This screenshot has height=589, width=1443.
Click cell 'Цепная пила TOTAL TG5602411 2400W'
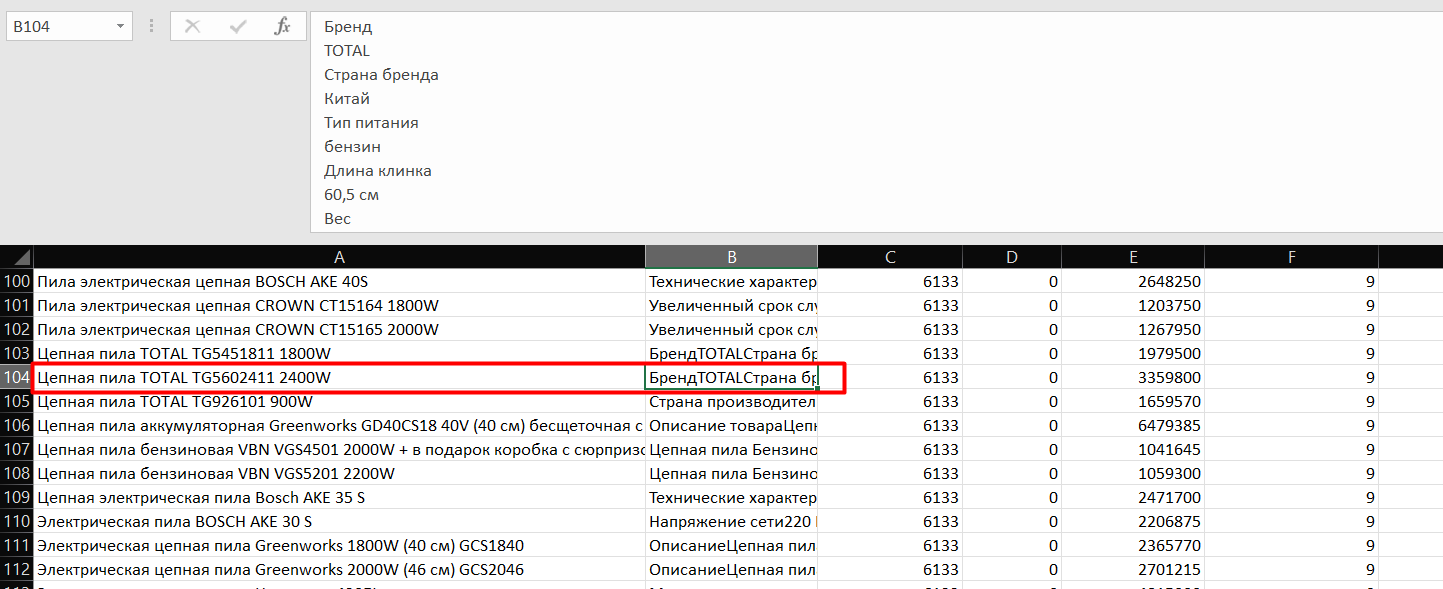coord(339,377)
